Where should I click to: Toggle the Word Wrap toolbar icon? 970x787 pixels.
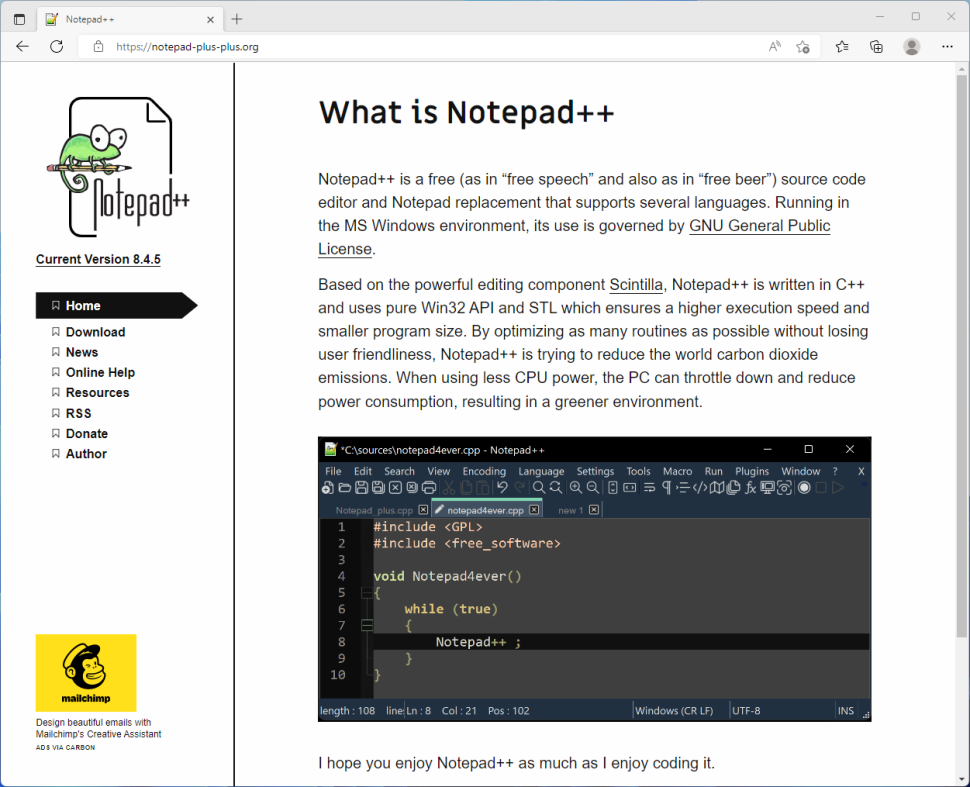click(x=650, y=488)
